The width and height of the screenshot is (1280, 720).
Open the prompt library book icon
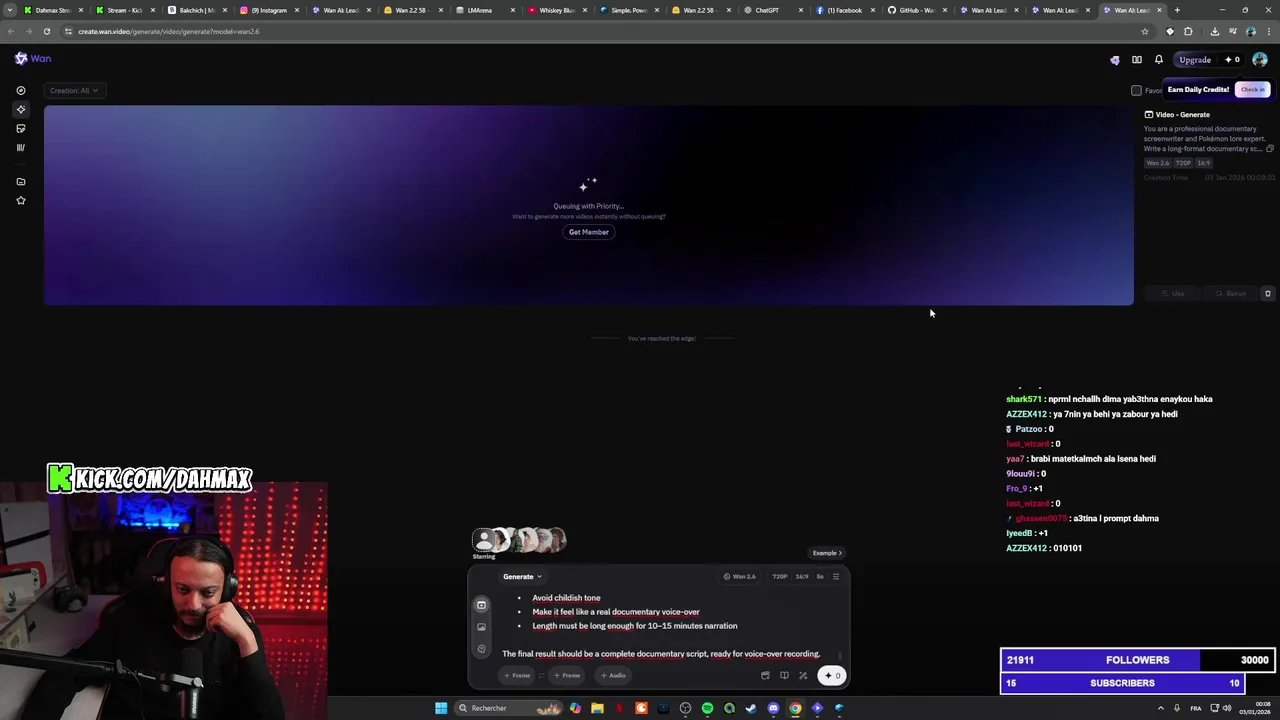tap(784, 676)
